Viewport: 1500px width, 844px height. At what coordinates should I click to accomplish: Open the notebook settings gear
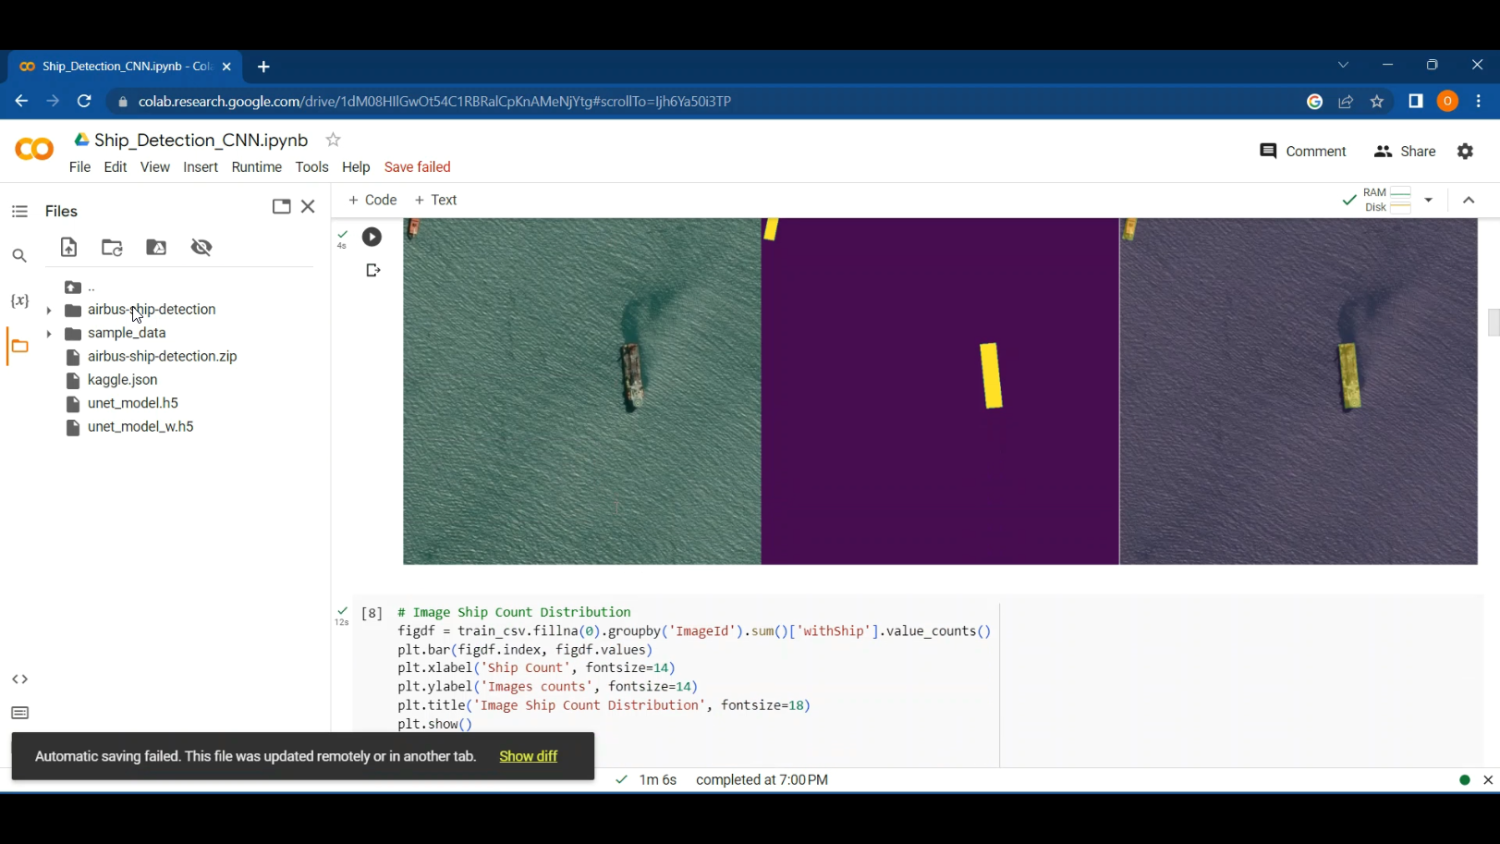tap(1465, 151)
